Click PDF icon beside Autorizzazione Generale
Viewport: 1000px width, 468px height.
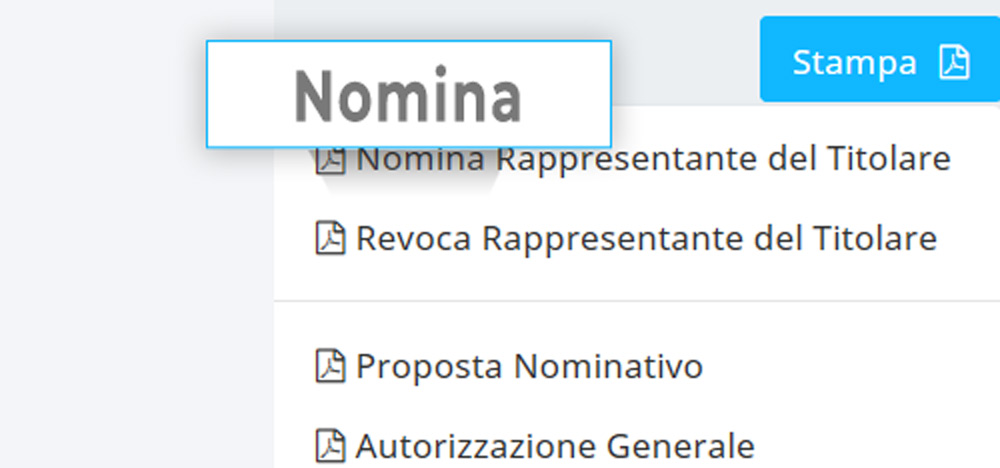tap(330, 444)
